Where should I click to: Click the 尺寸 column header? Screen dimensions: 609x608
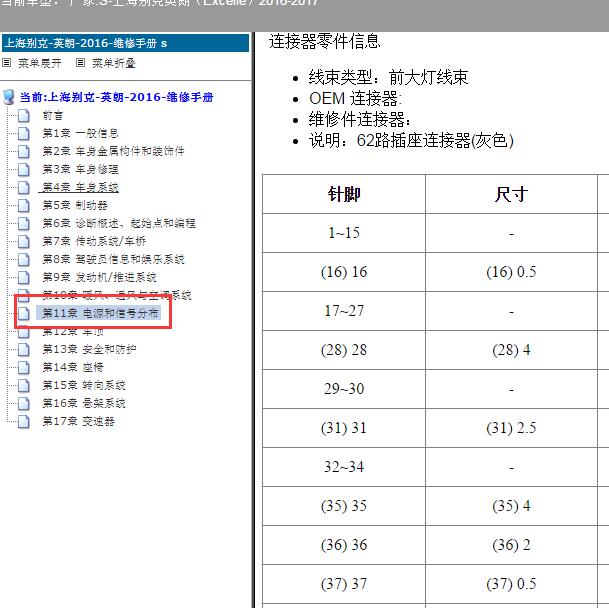[511, 194]
